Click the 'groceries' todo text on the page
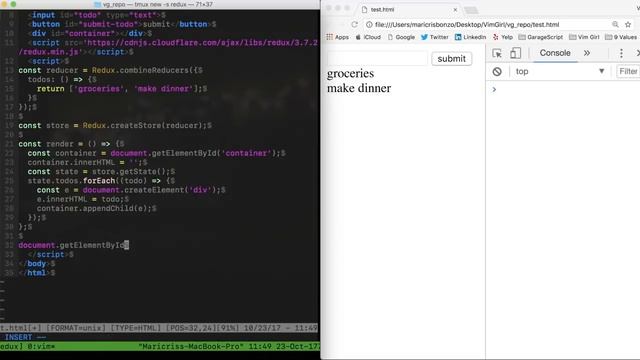Viewport: 640px width, 360px height. pyautogui.click(x=350, y=73)
